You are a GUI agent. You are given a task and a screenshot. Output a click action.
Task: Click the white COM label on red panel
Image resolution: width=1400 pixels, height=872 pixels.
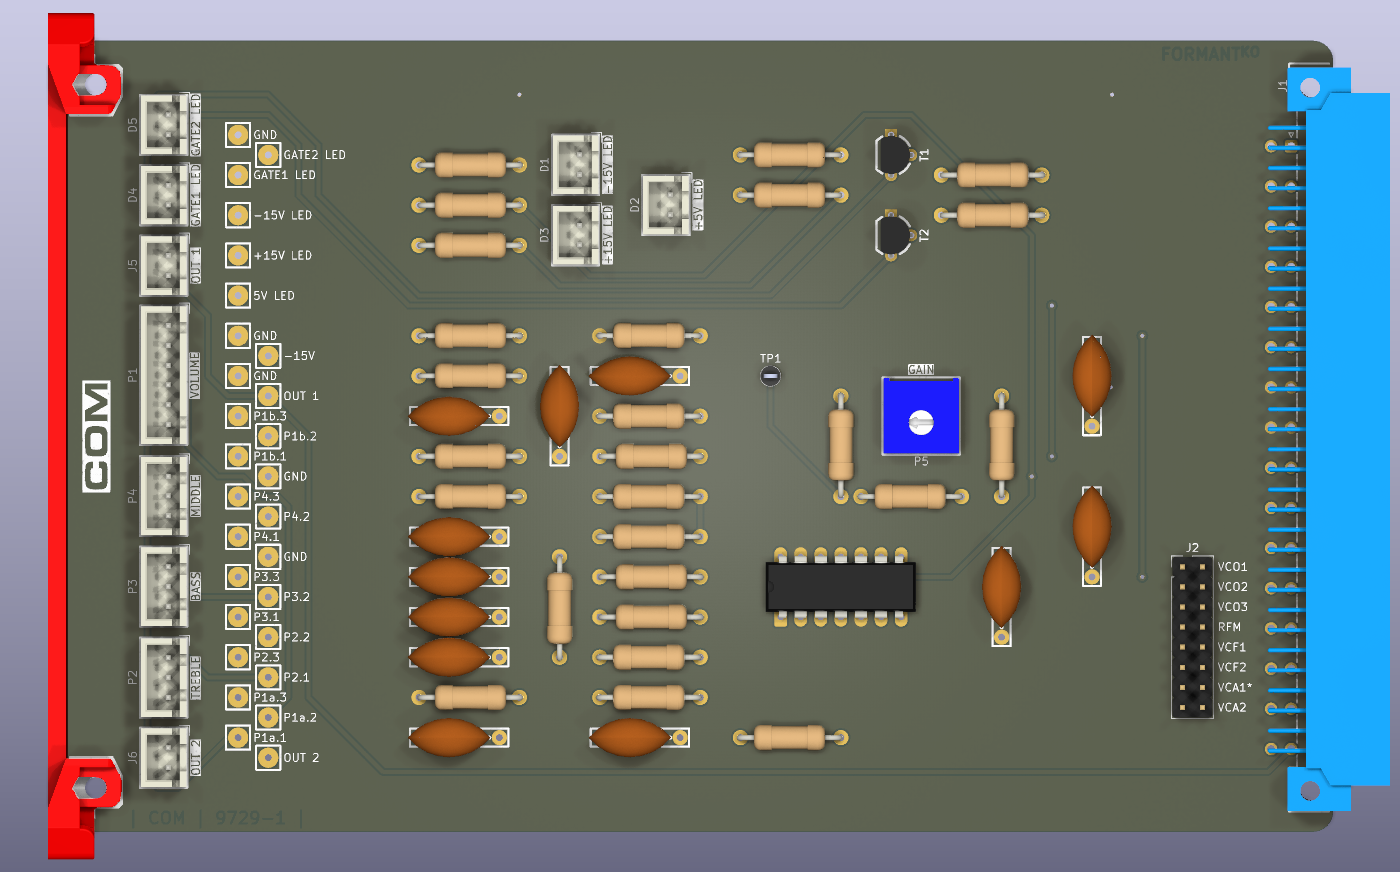[96, 436]
